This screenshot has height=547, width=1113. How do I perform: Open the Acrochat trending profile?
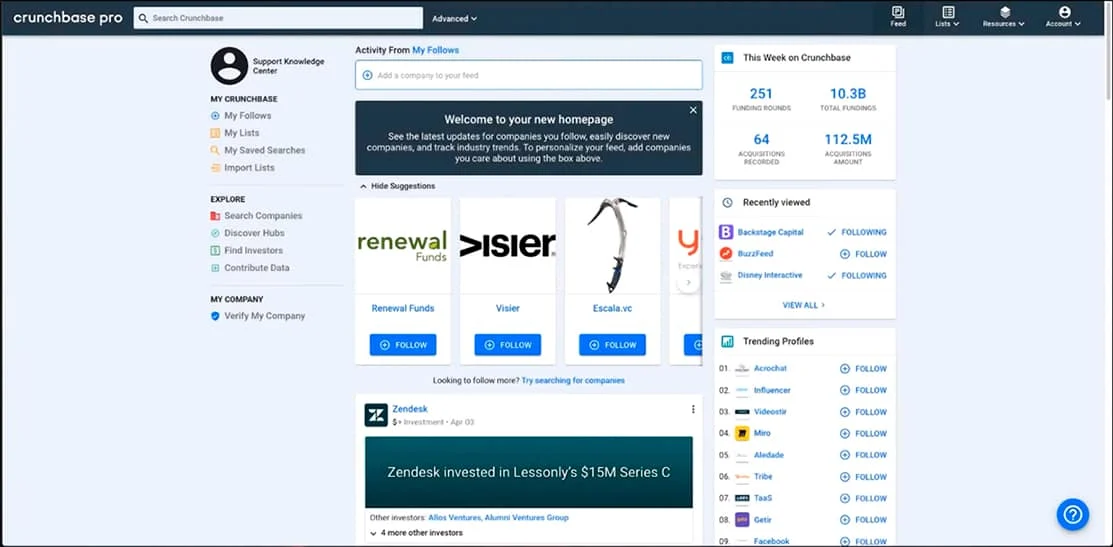point(769,368)
